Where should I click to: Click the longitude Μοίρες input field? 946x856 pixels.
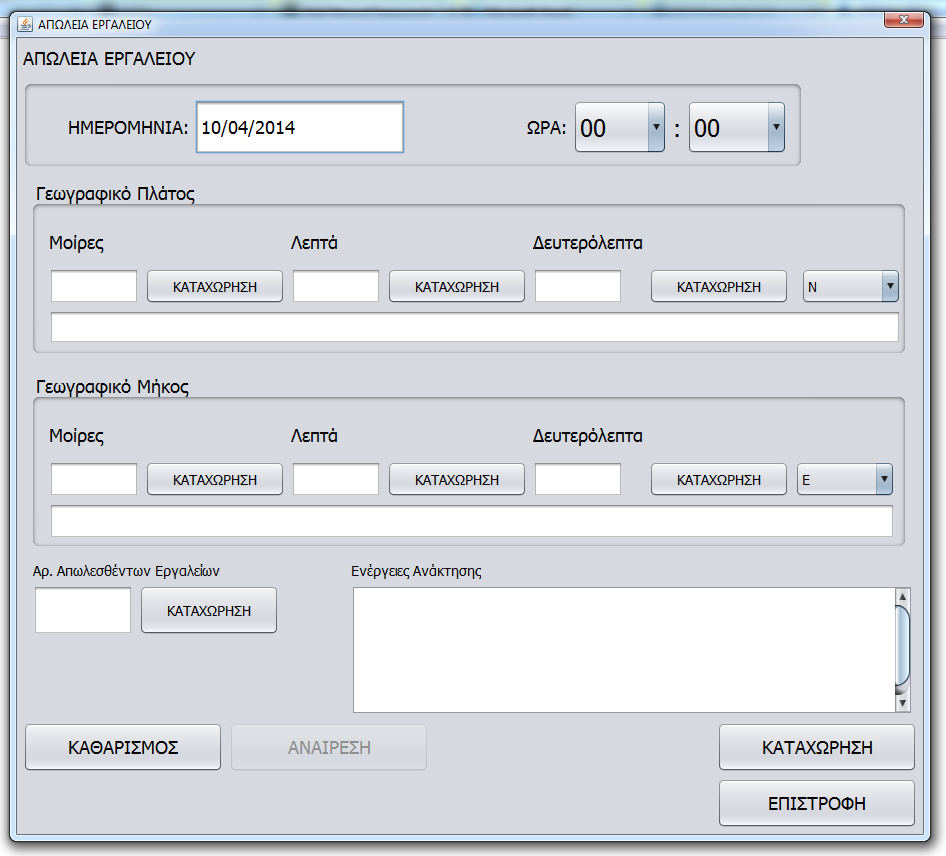pos(94,479)
